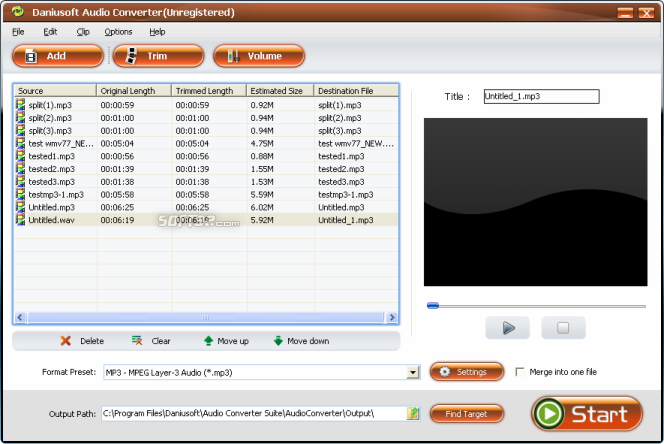Open the Options menu
The width and height of the screenshot is (664, 444).
tap(118, 32)
